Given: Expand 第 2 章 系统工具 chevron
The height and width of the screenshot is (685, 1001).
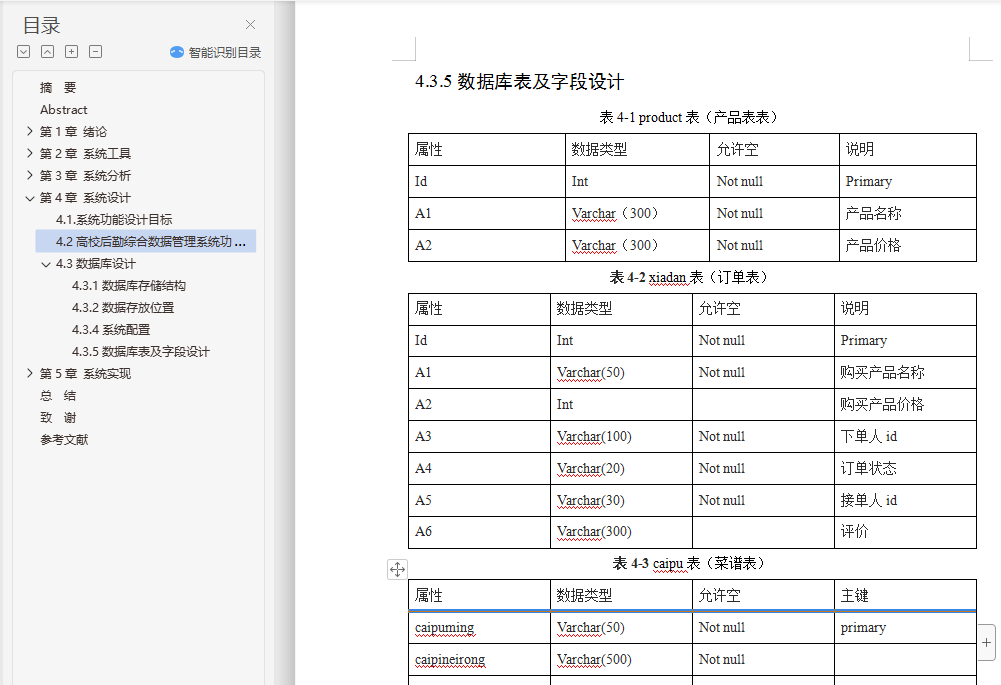Looking at the screenshot, I should (29, 153).
